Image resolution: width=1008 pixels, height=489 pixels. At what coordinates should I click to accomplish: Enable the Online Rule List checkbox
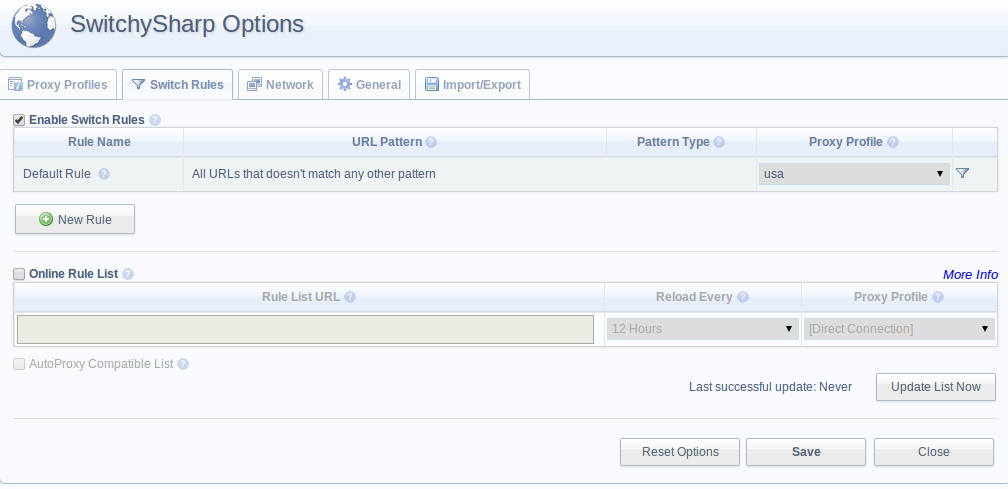[x=19, y=274]
